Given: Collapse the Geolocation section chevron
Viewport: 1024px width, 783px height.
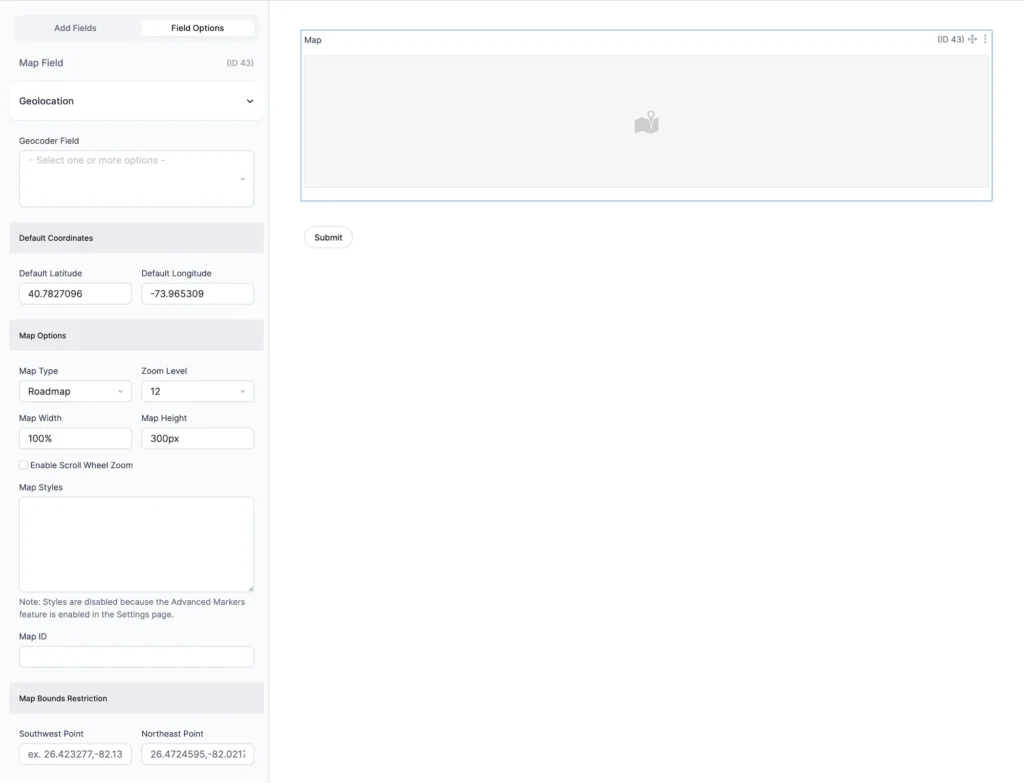Looking at the screenshot, I should [x=249, y=101].
